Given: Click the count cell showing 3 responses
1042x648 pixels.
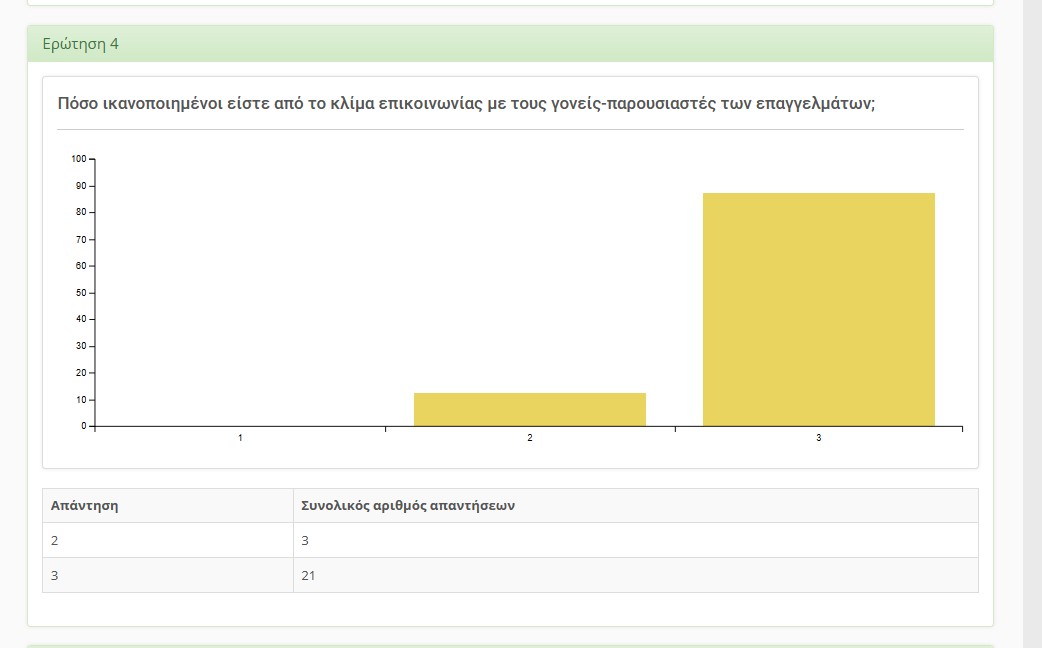Looking at the screenshot, I should tap(306, 540).
